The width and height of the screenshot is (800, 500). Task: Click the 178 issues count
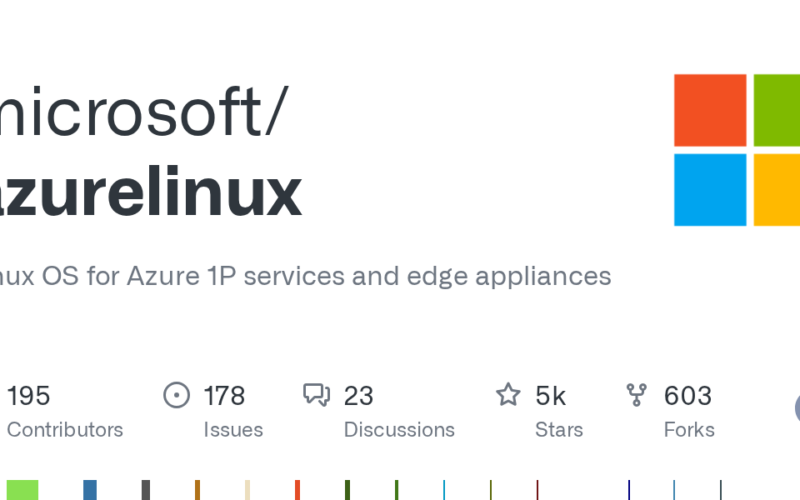224,396
